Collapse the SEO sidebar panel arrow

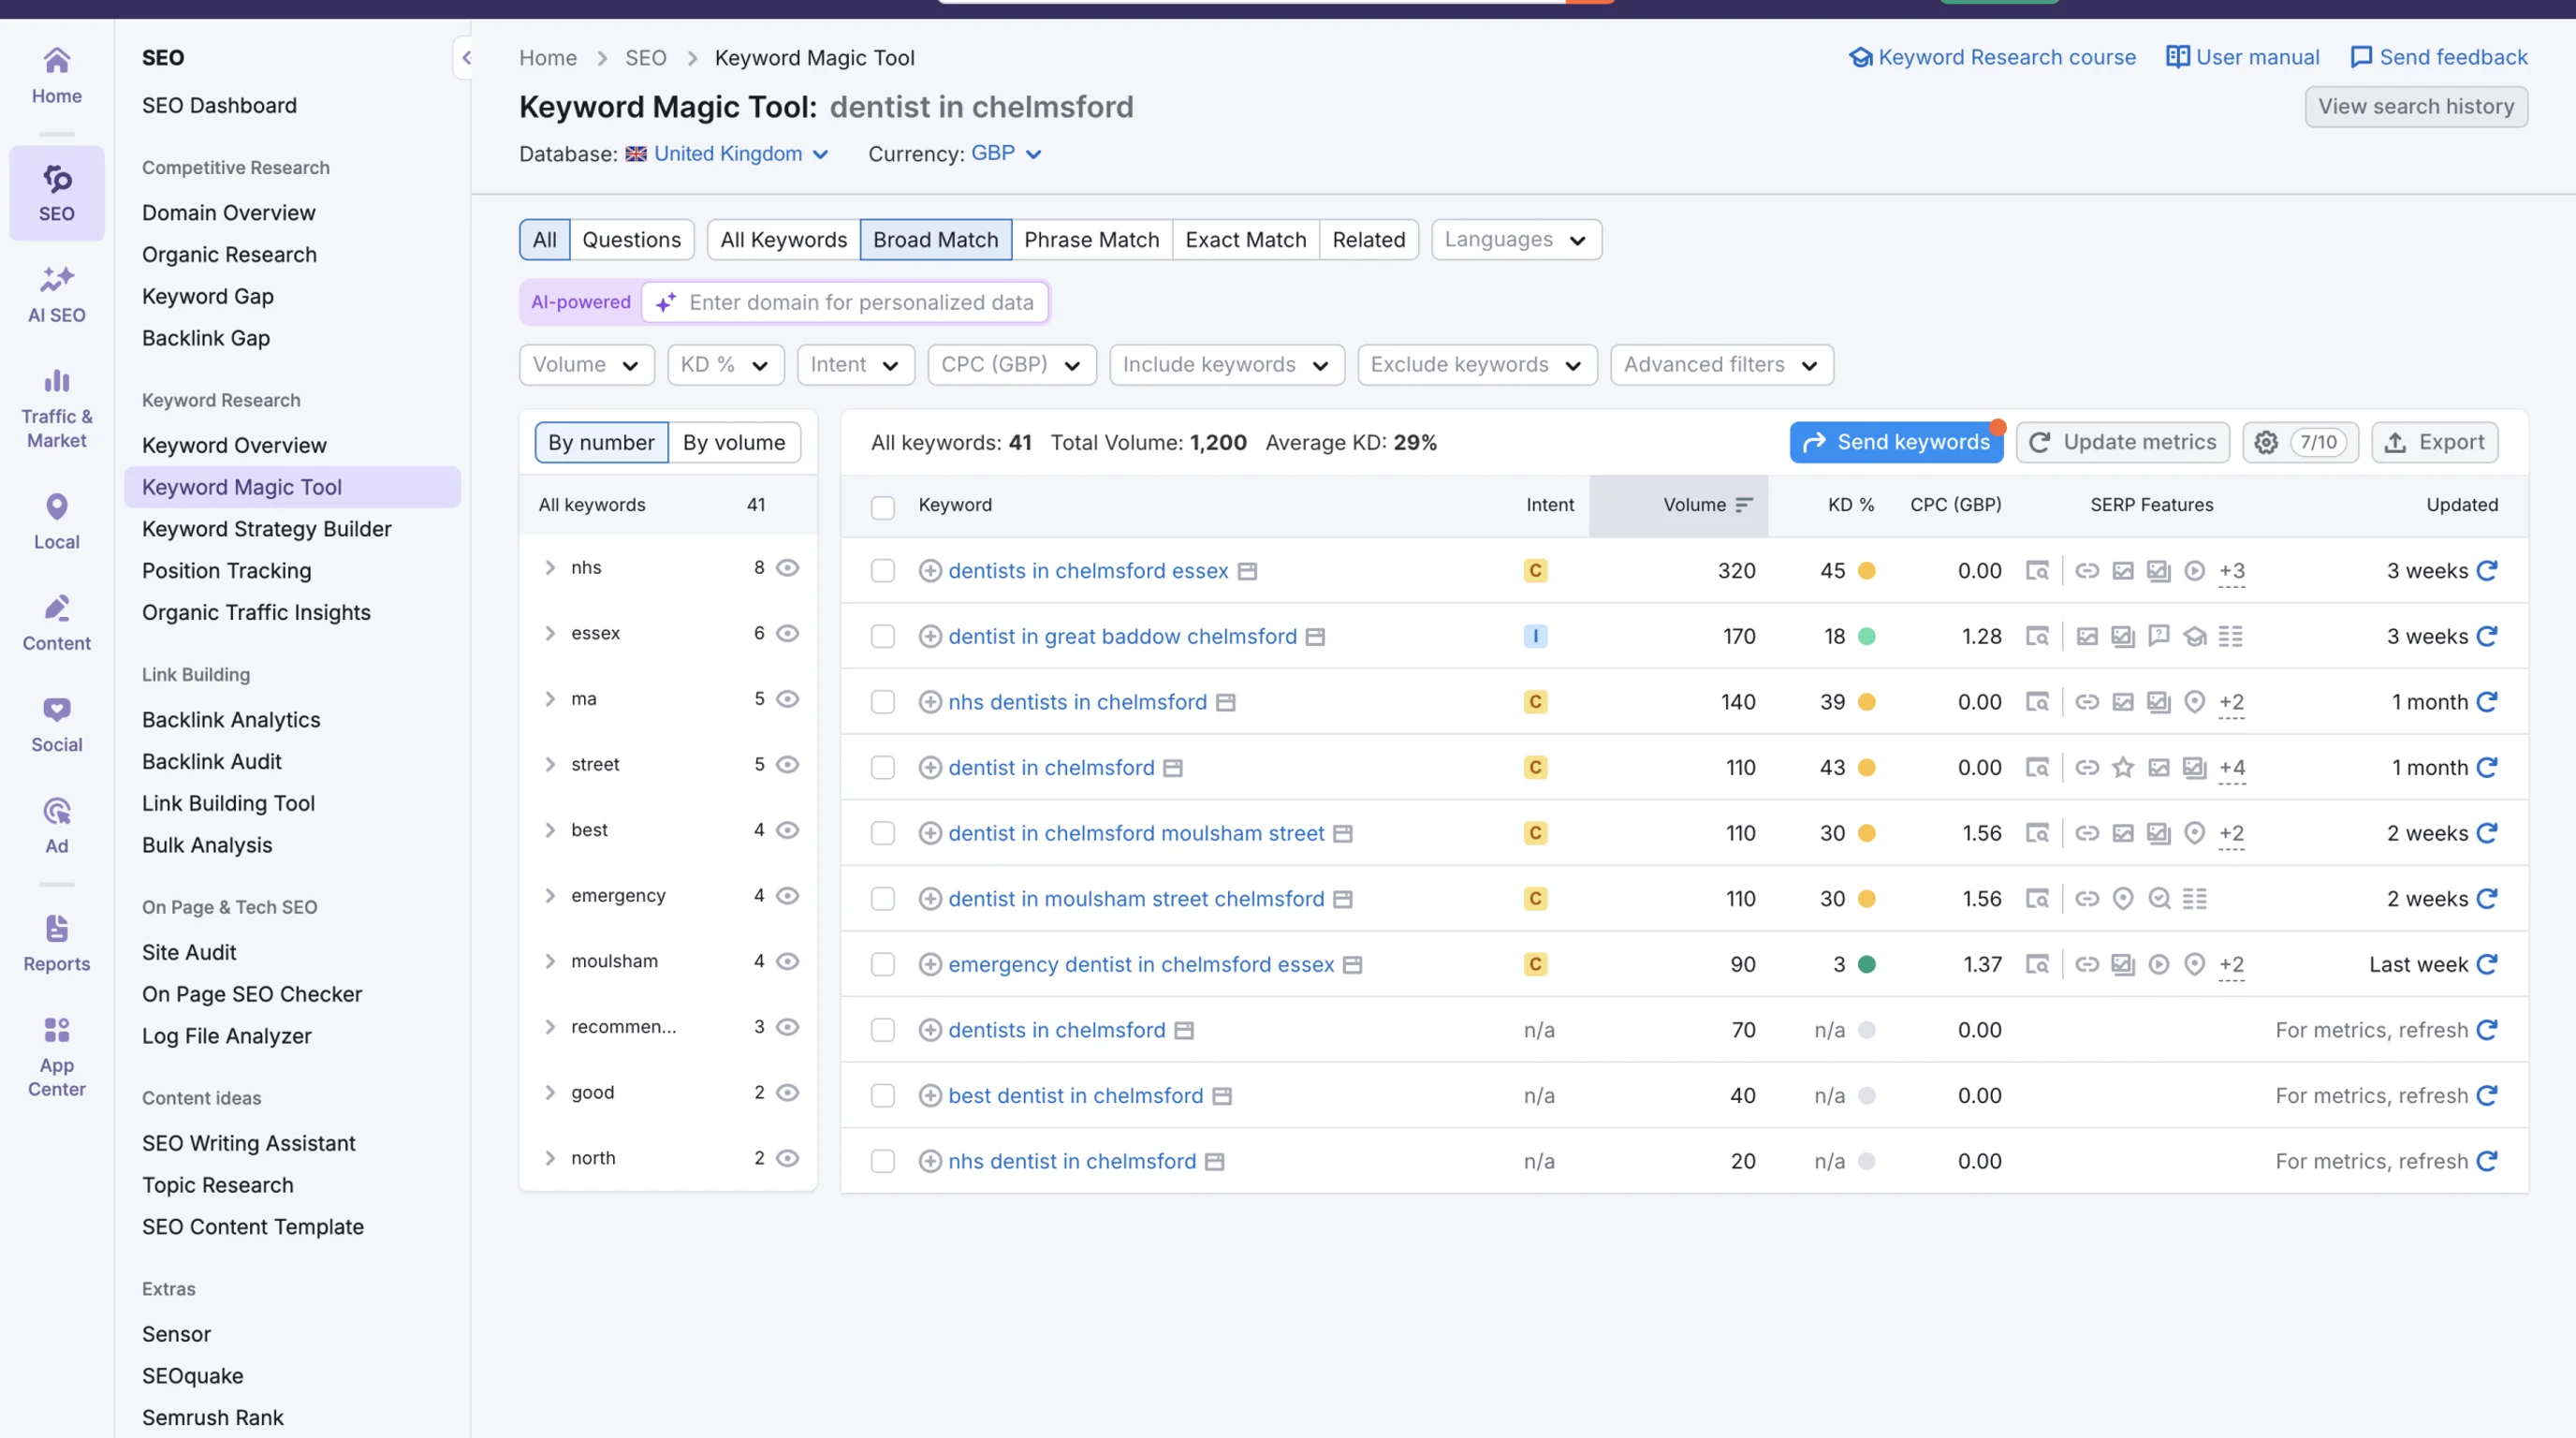pos(466,58)
